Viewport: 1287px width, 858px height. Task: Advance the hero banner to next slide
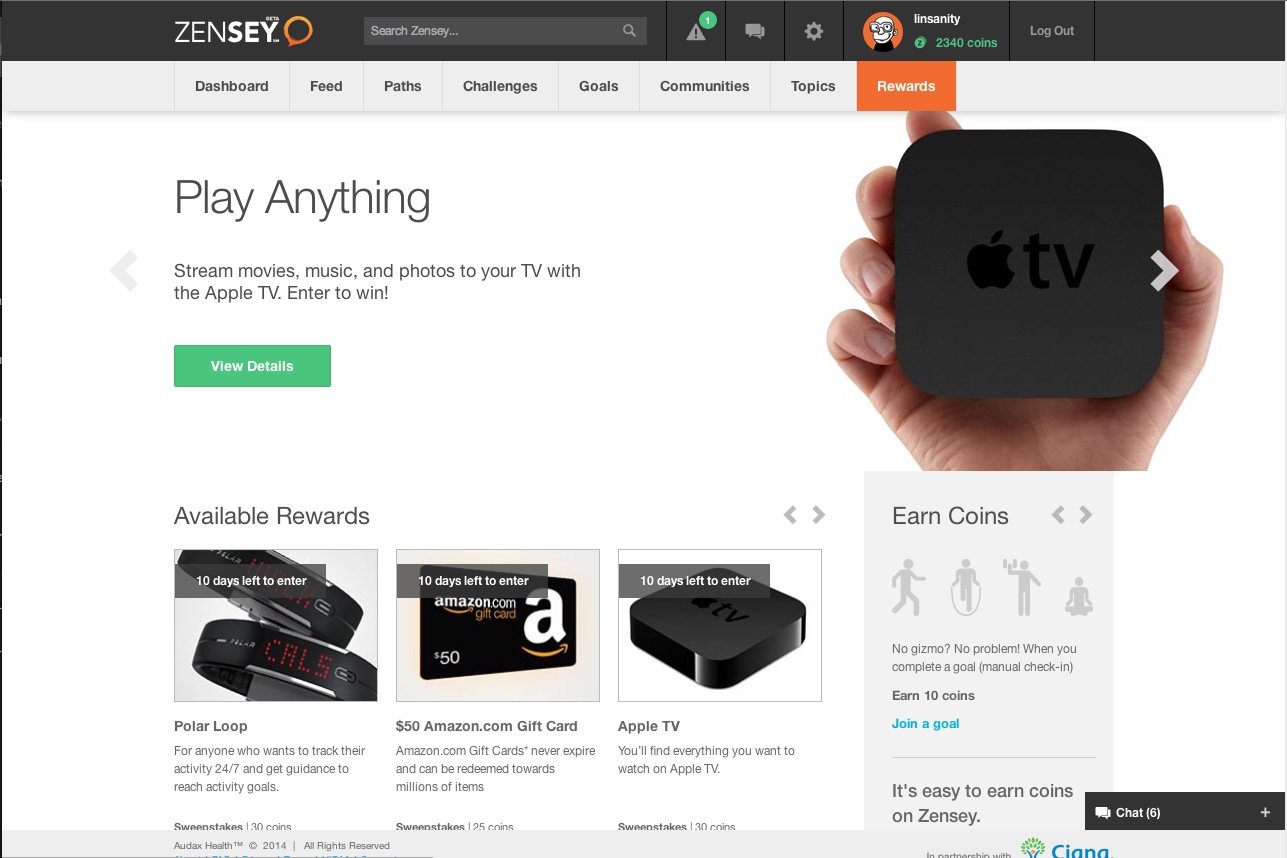pyautogui.click(x=1164, y=270)
